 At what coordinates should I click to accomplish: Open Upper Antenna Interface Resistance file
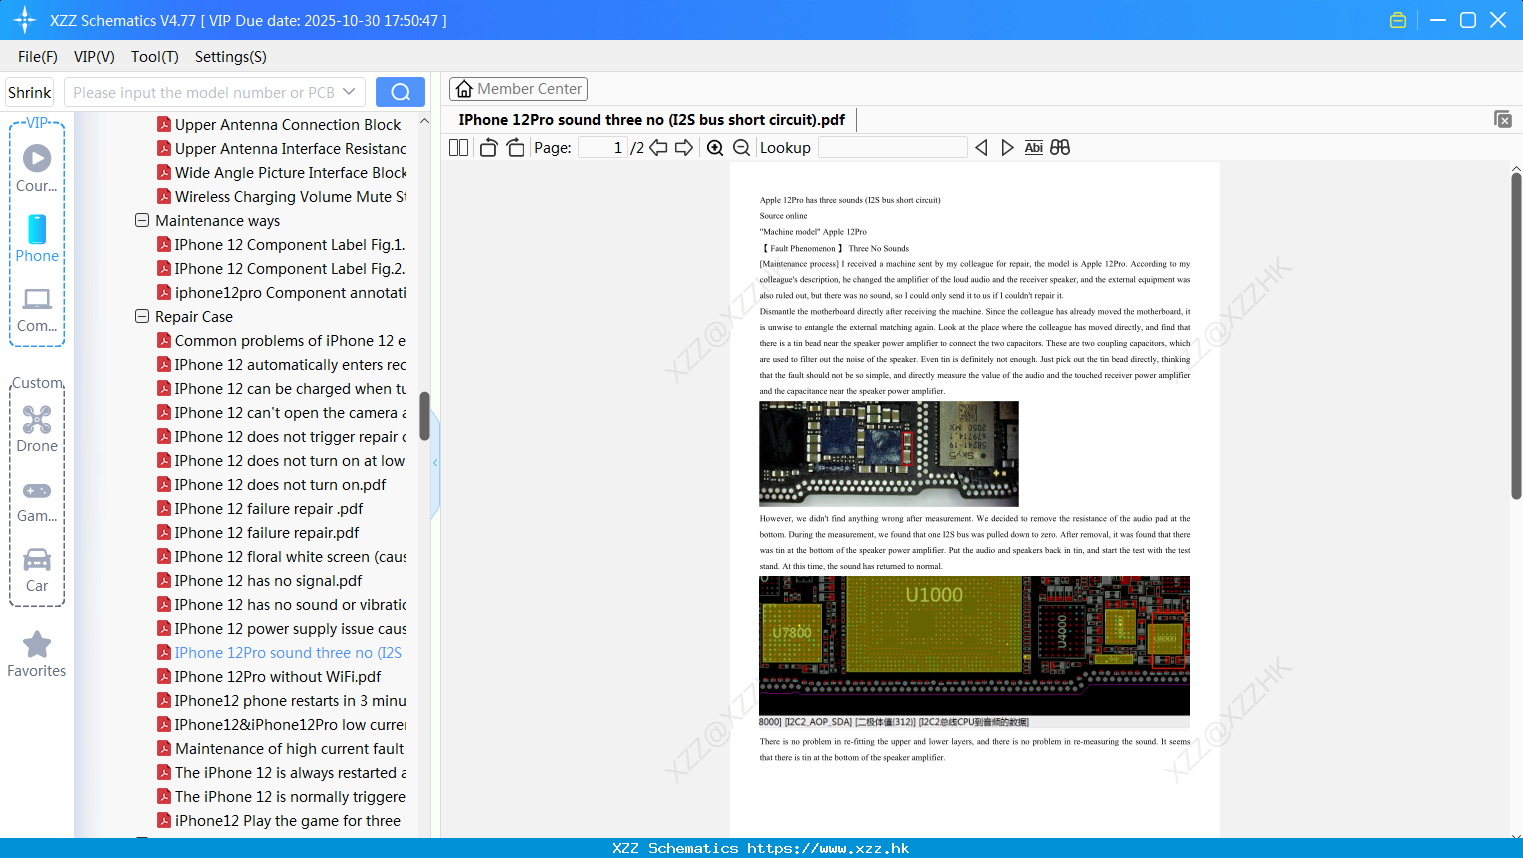(x=282, y=148)
